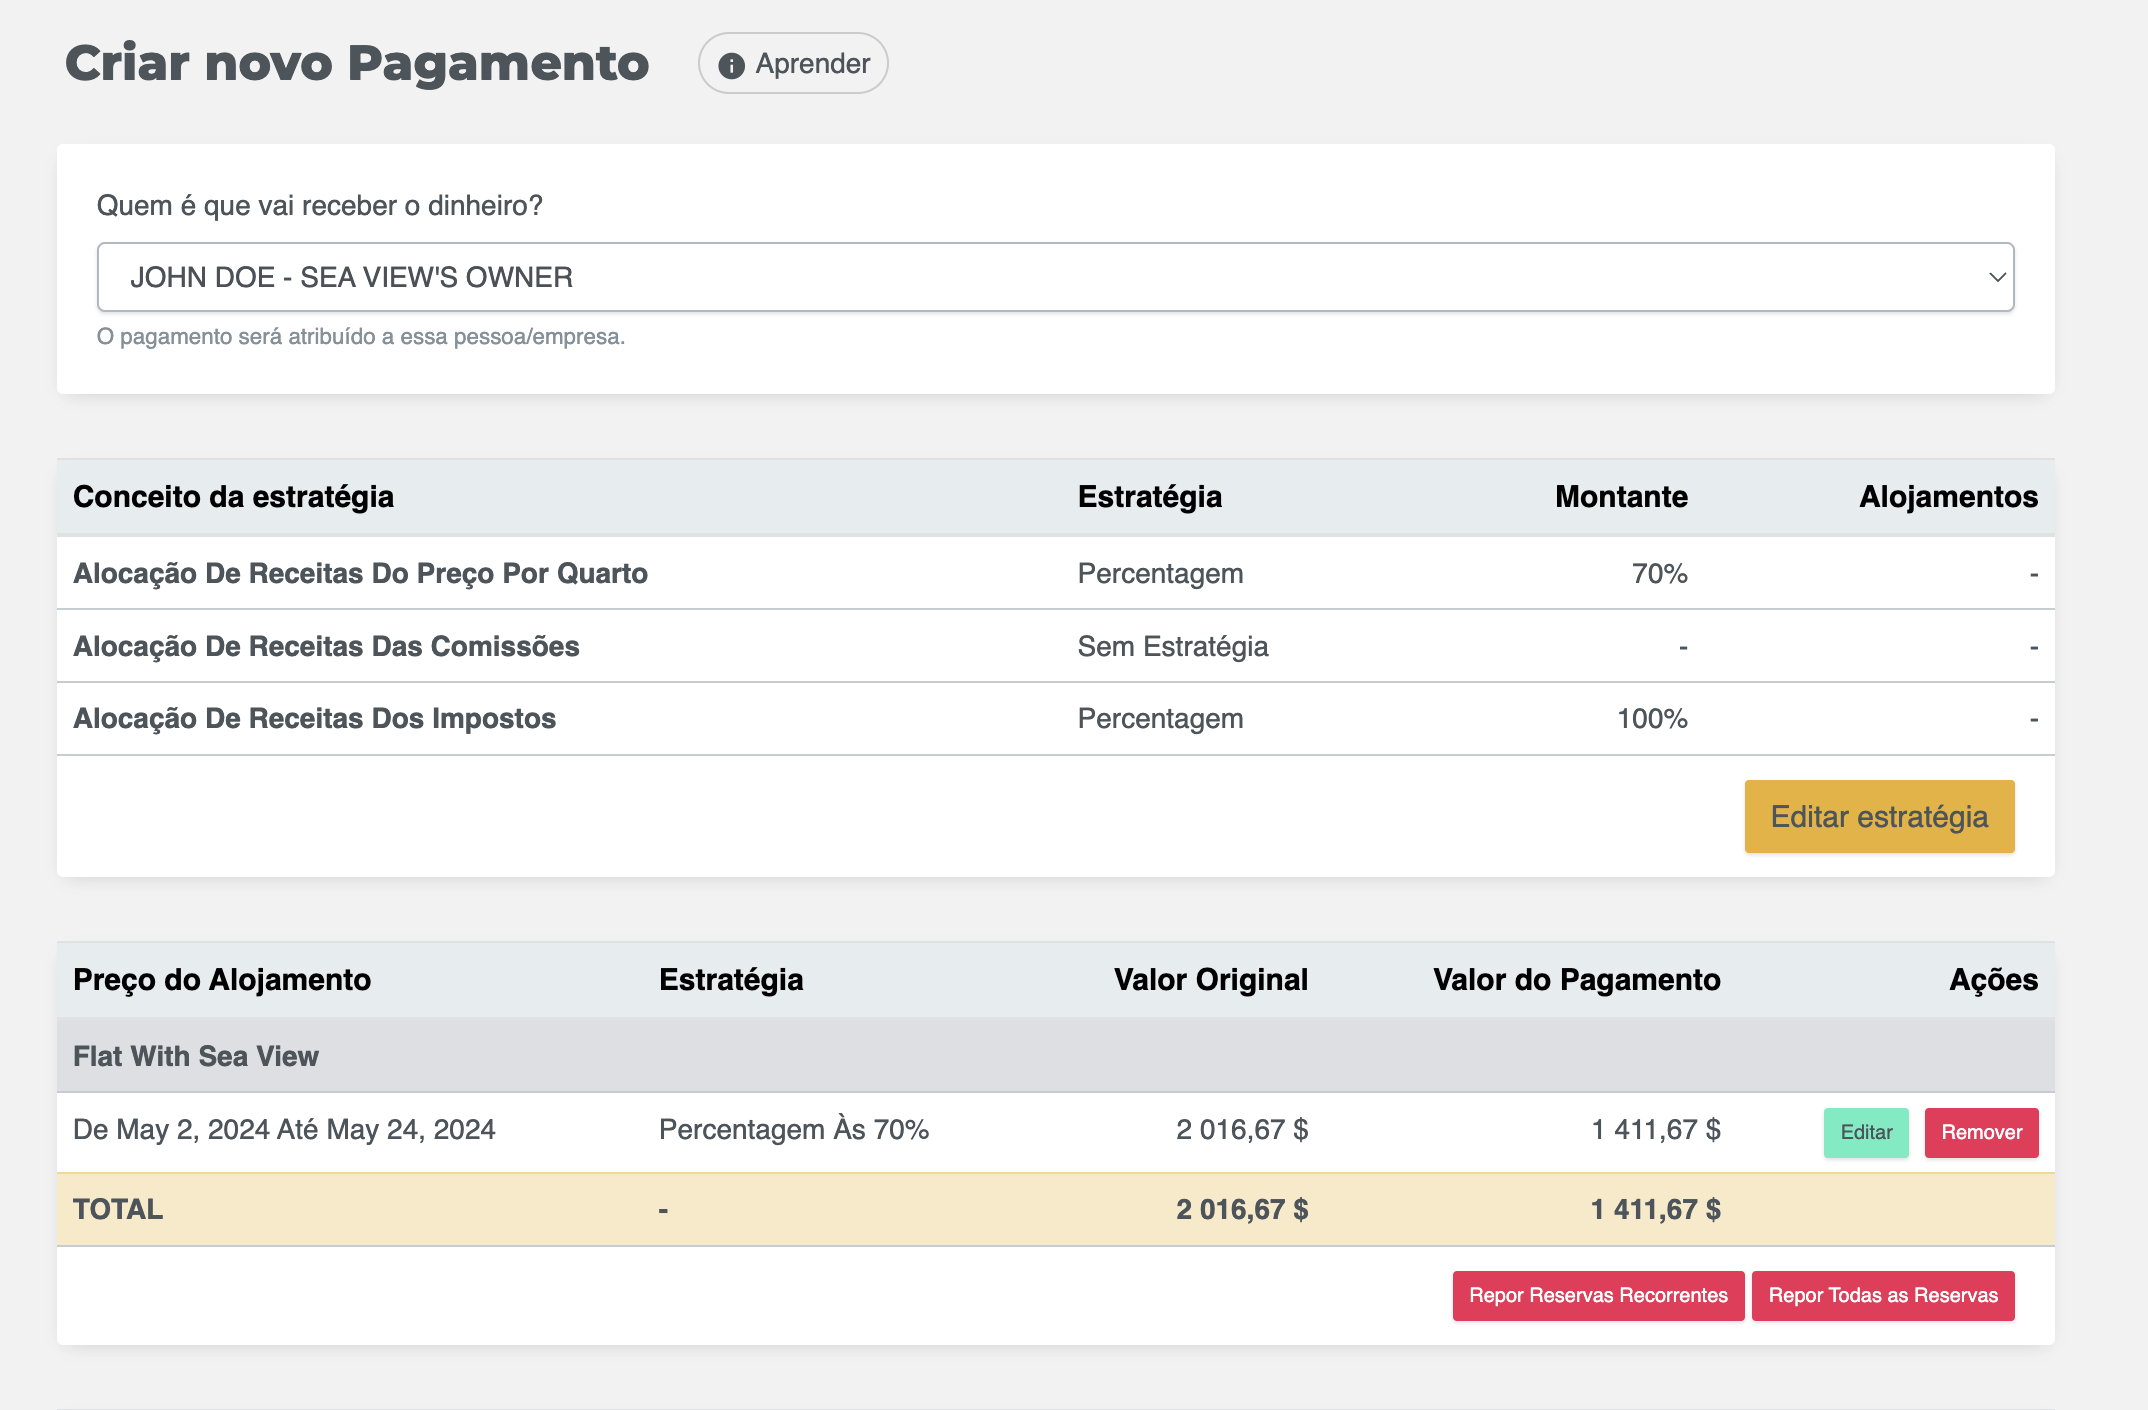Remove the May 2024 reservation
This screenshot has height=1410, width=2148.
tap(1980, 1132)
